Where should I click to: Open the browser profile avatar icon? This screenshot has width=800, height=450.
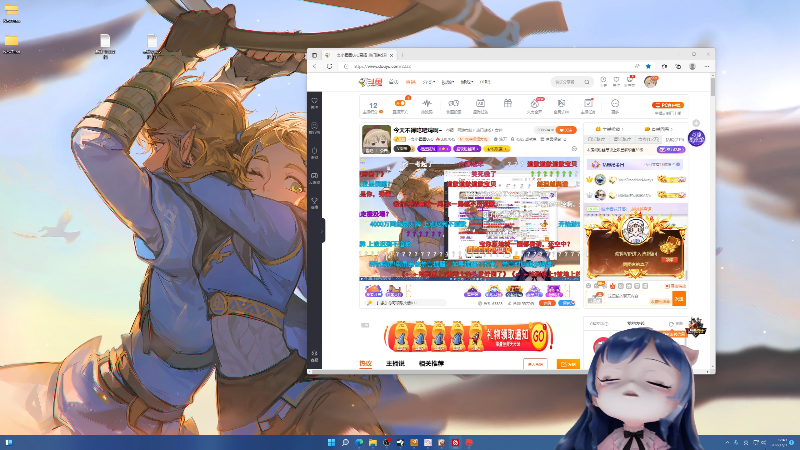692,66
